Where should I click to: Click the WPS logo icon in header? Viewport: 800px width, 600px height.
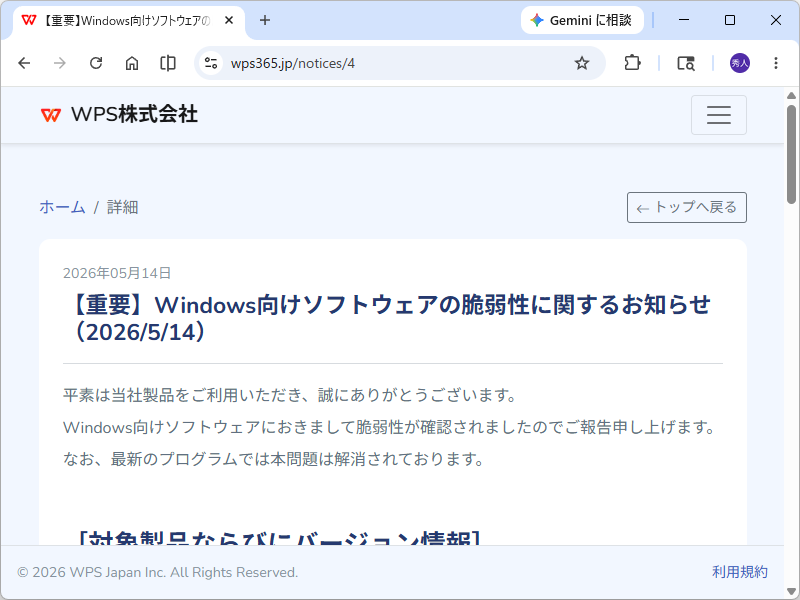51,115
